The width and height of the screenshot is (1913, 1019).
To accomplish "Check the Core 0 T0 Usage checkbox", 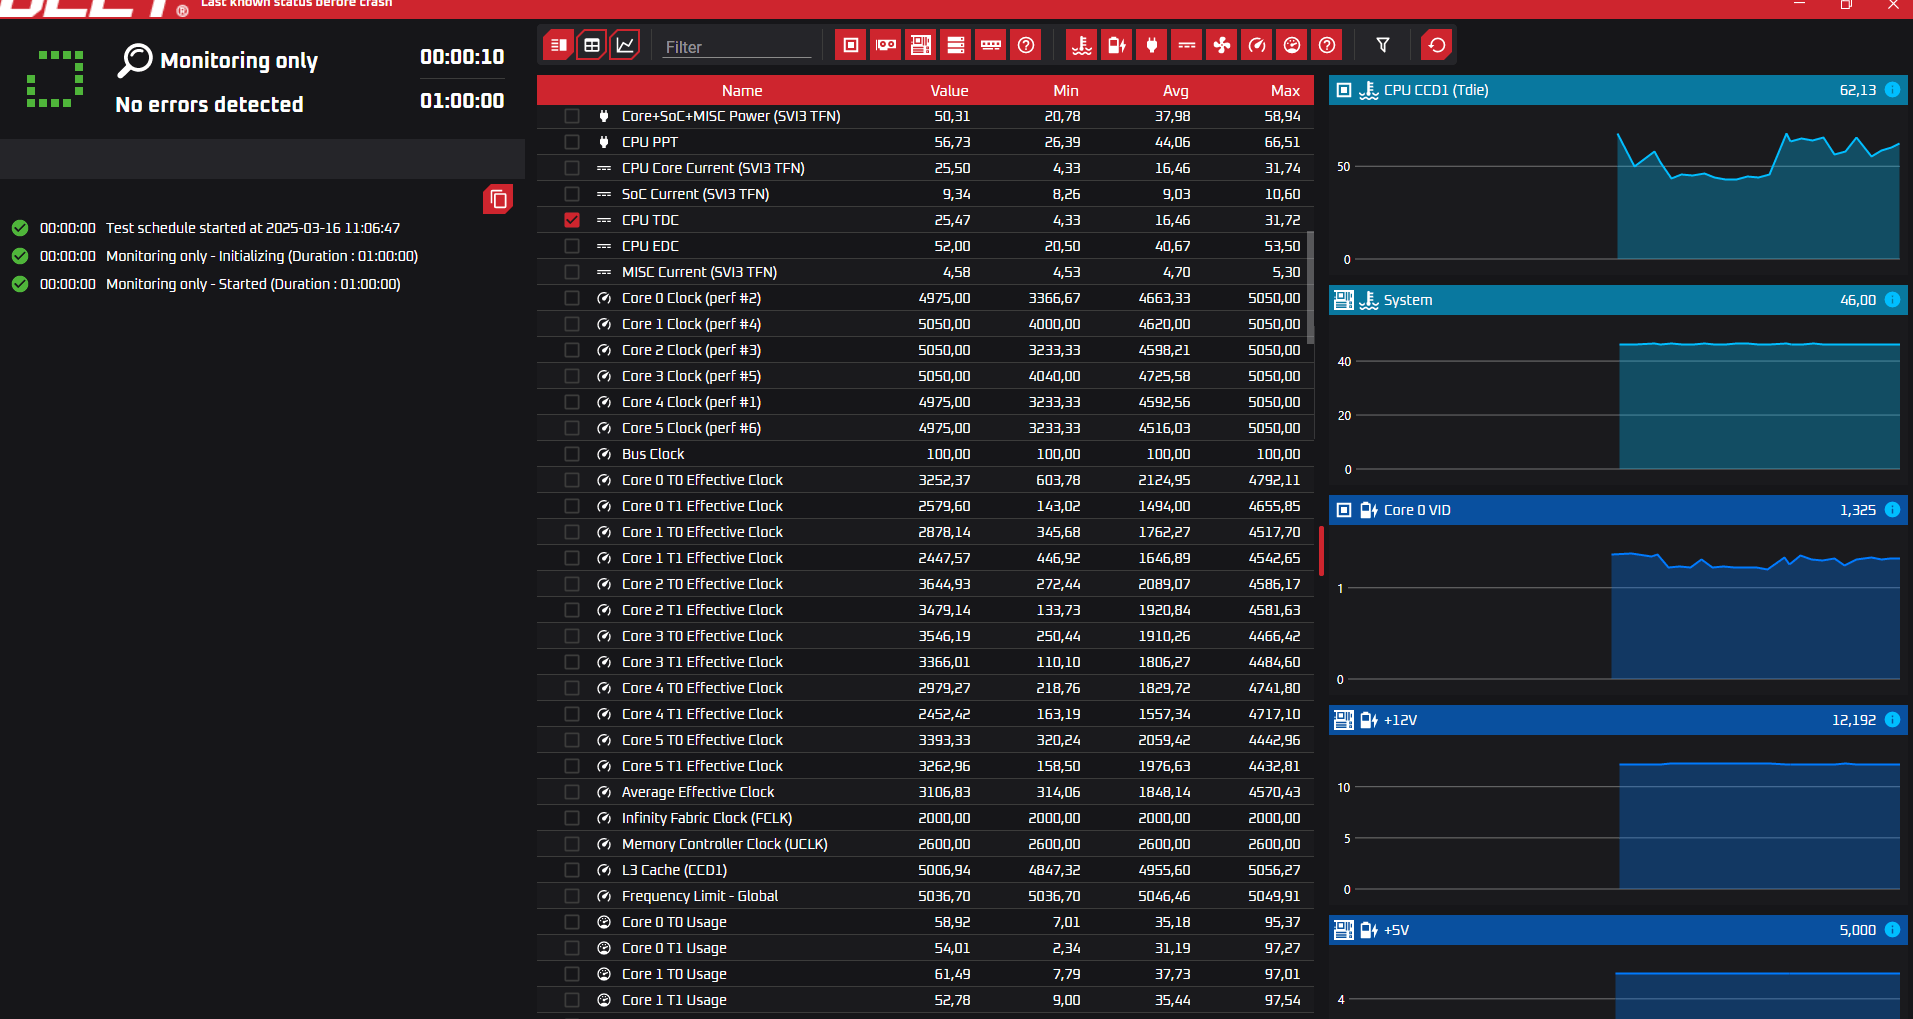I will pos(572,922).
